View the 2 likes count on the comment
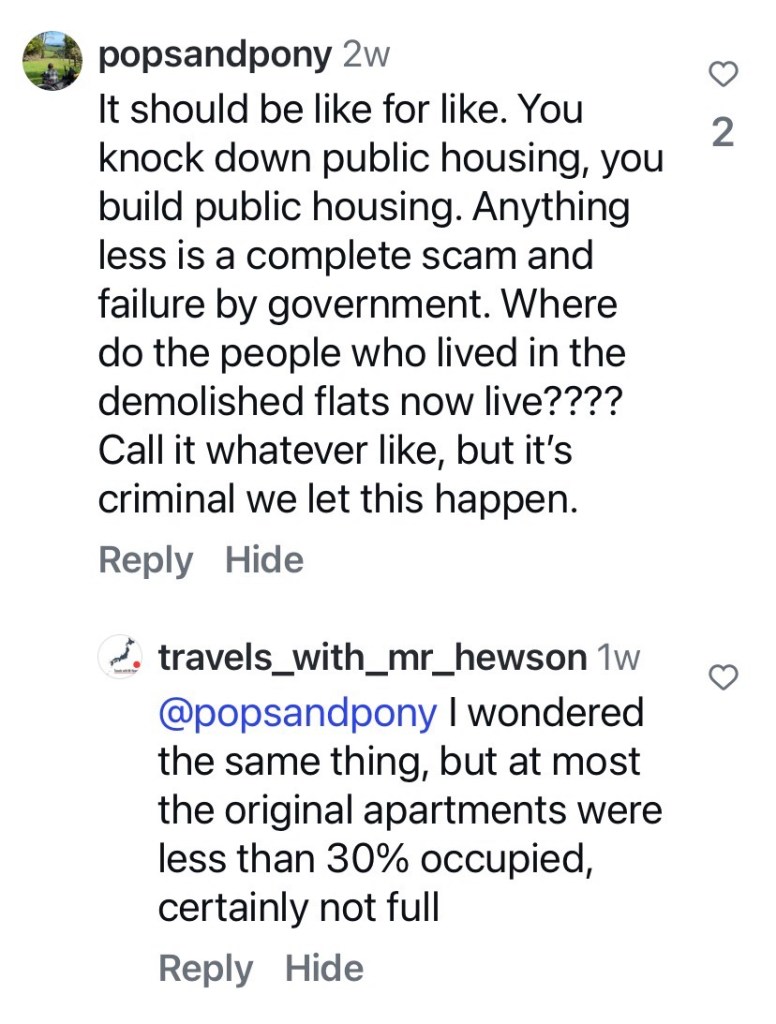This screenshot has width=776, height=1024. tap(723, 131)
